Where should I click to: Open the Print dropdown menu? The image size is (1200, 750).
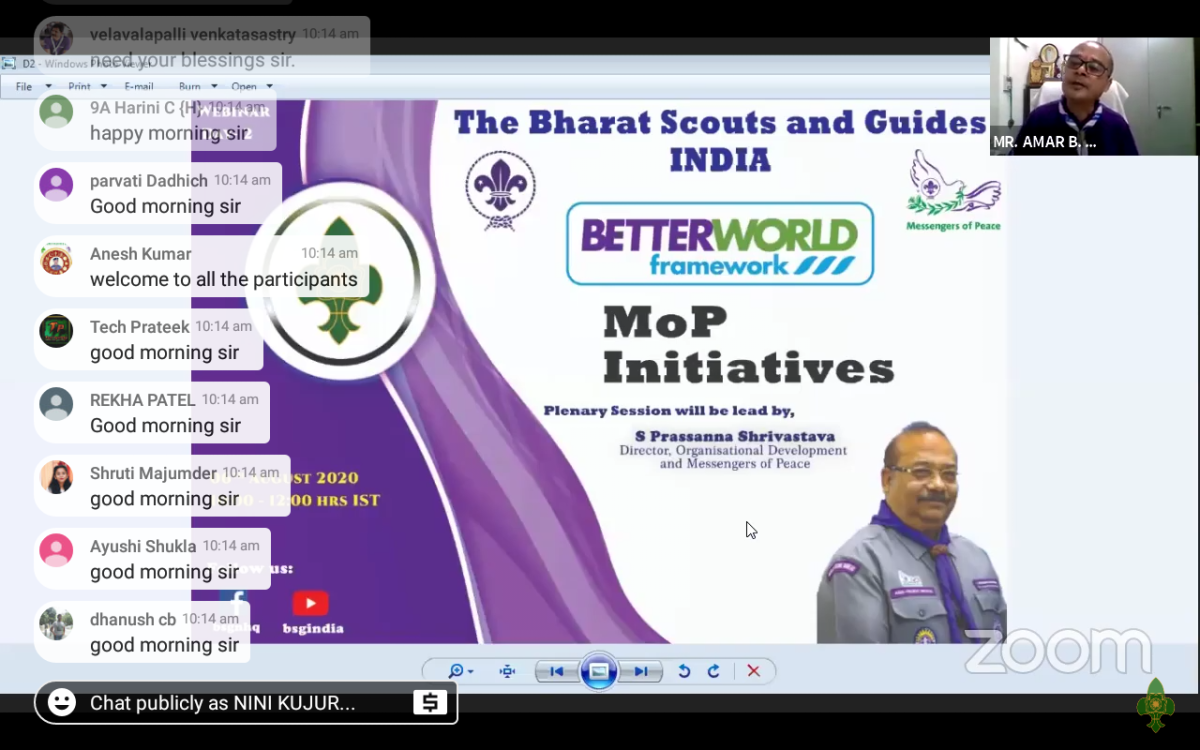coord(104,86)
